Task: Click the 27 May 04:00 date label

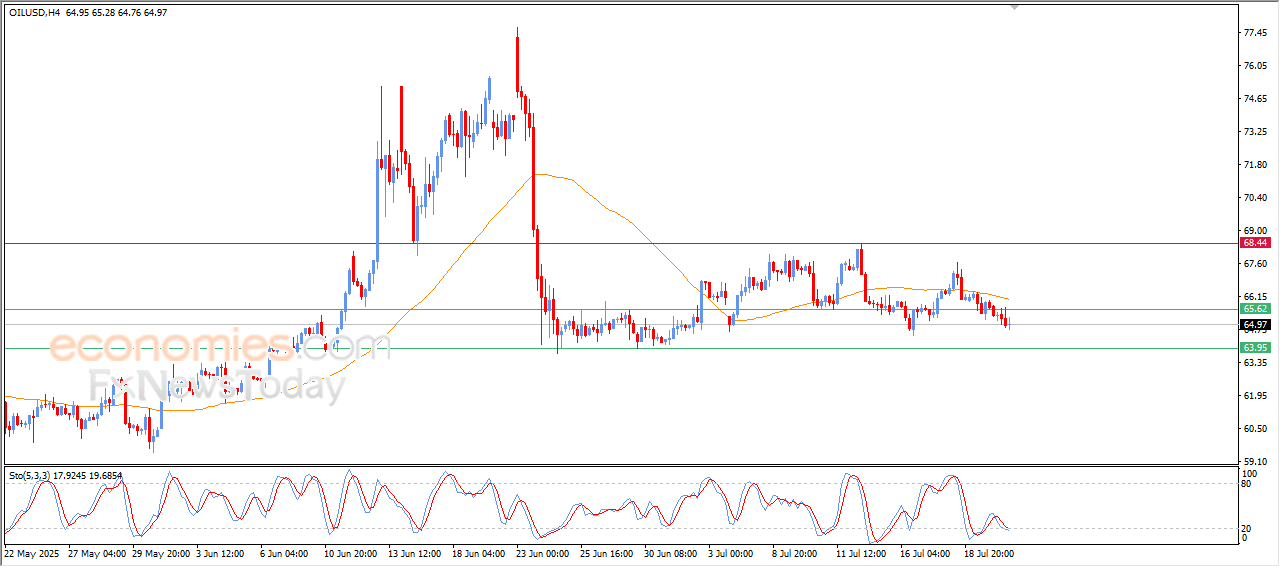Action: [97, 552]
